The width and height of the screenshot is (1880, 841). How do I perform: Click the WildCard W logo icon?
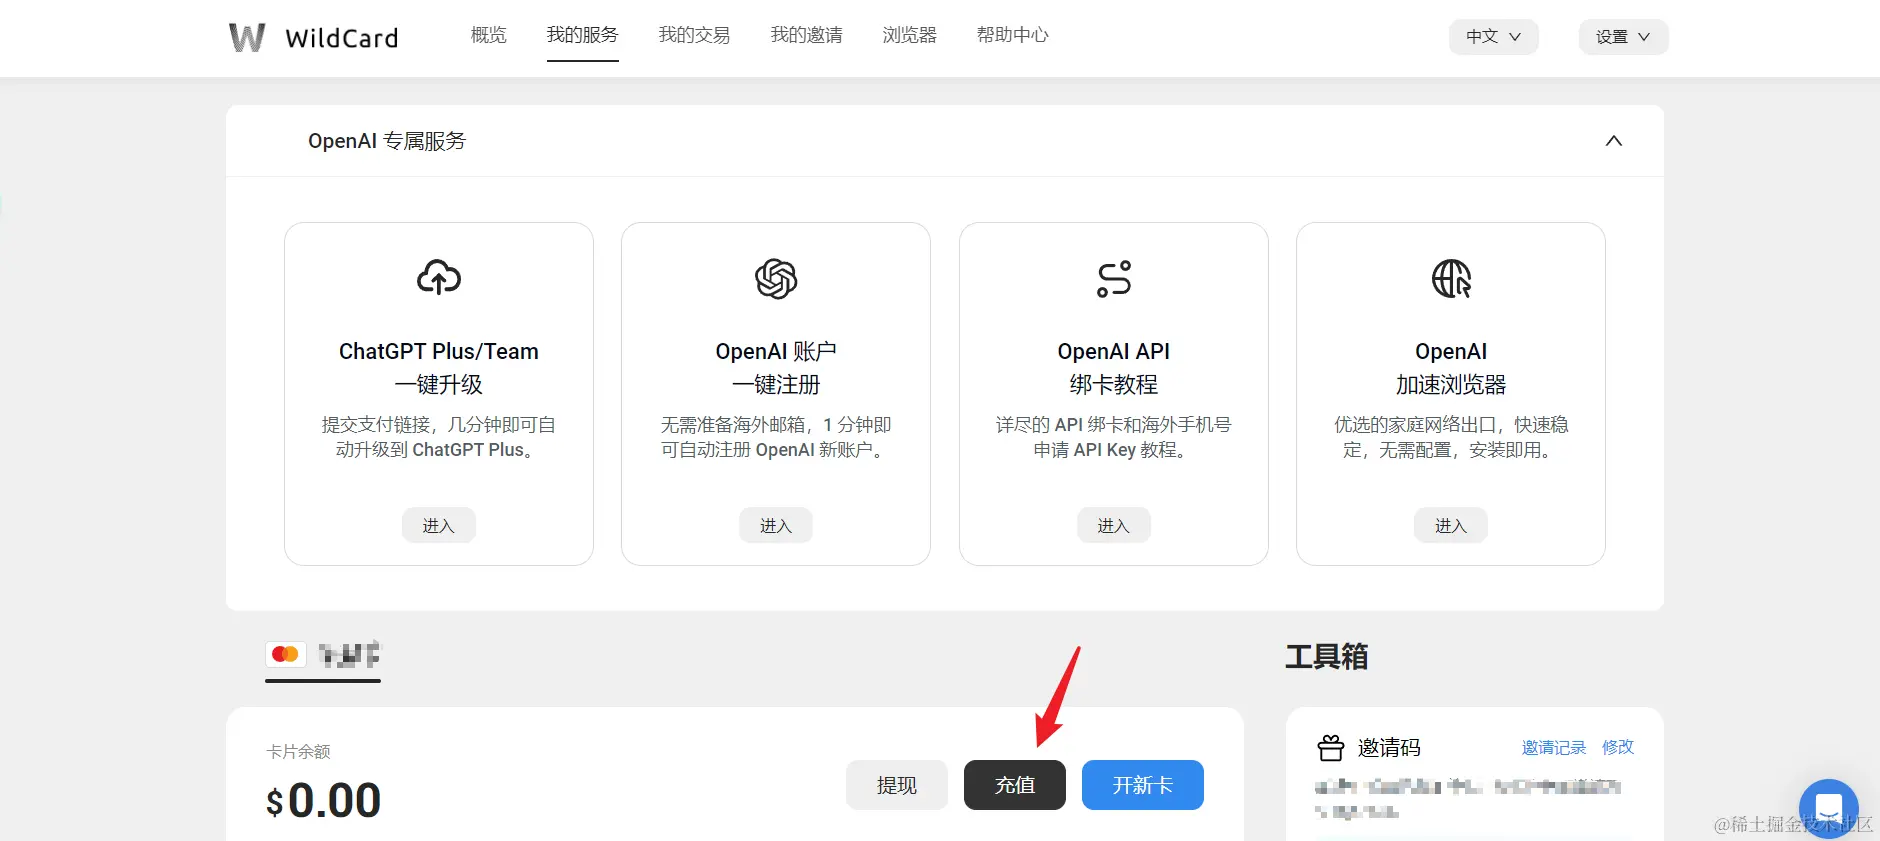[247, 37]
